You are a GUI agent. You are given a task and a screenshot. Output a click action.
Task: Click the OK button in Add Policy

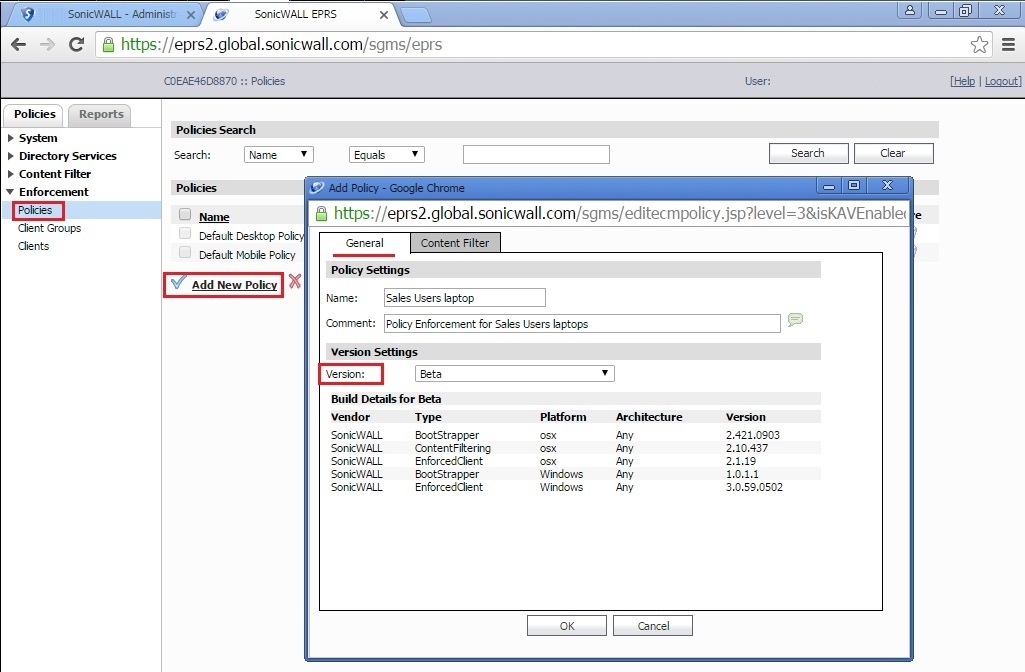point(566,626)
